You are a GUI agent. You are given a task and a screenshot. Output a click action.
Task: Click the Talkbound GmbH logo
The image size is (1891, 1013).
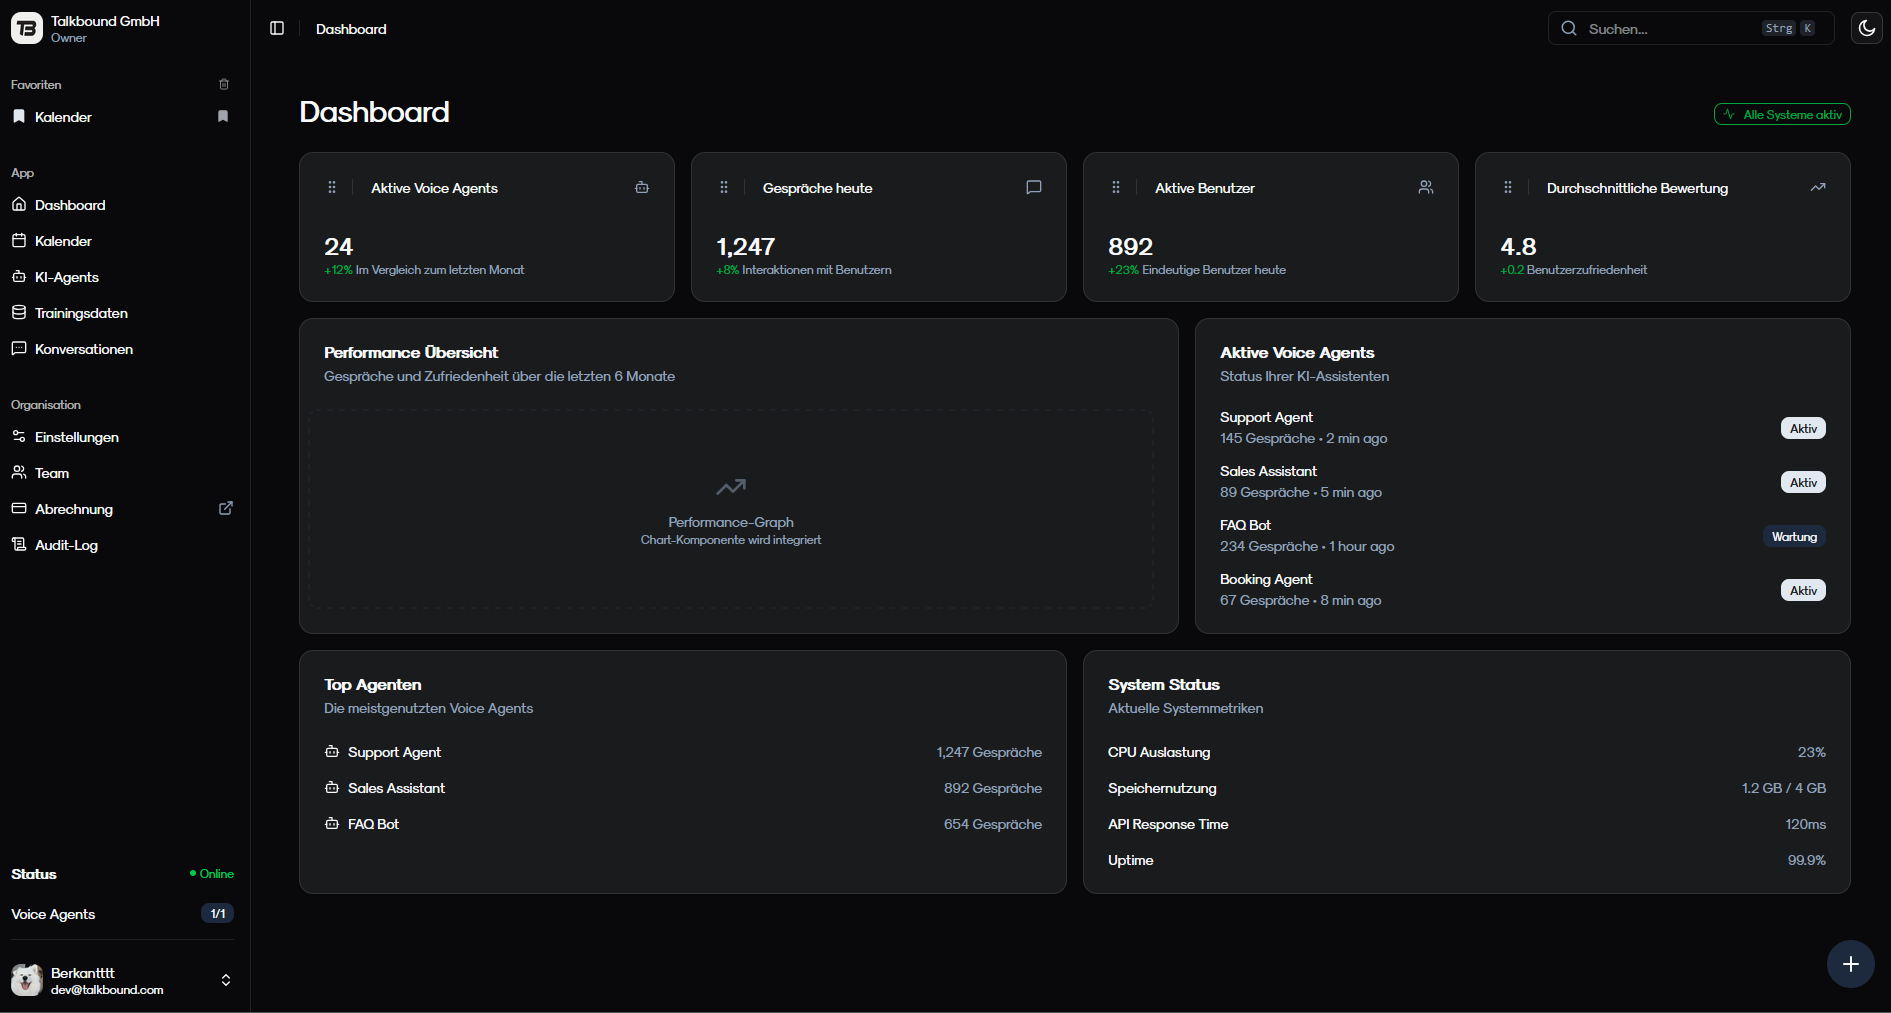coord(26,28)
